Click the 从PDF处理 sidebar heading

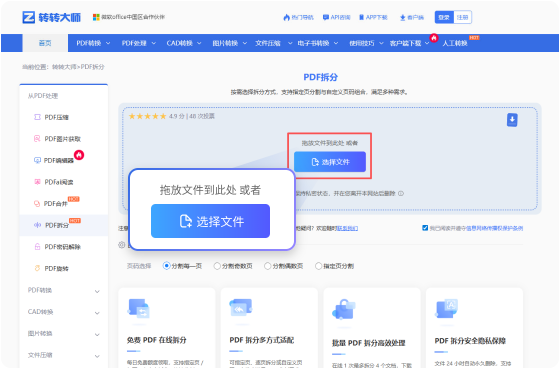pos(43,96)
